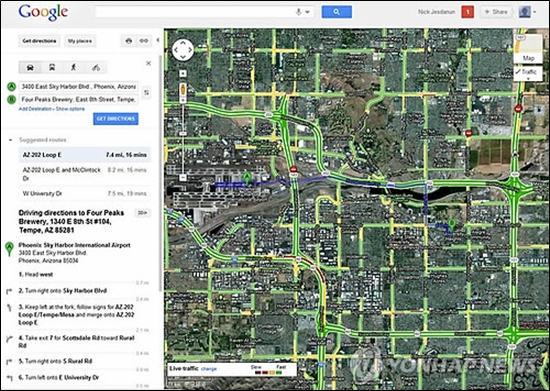Select the walking directions icon
550x391 pixels.
(x=73, y=67)
